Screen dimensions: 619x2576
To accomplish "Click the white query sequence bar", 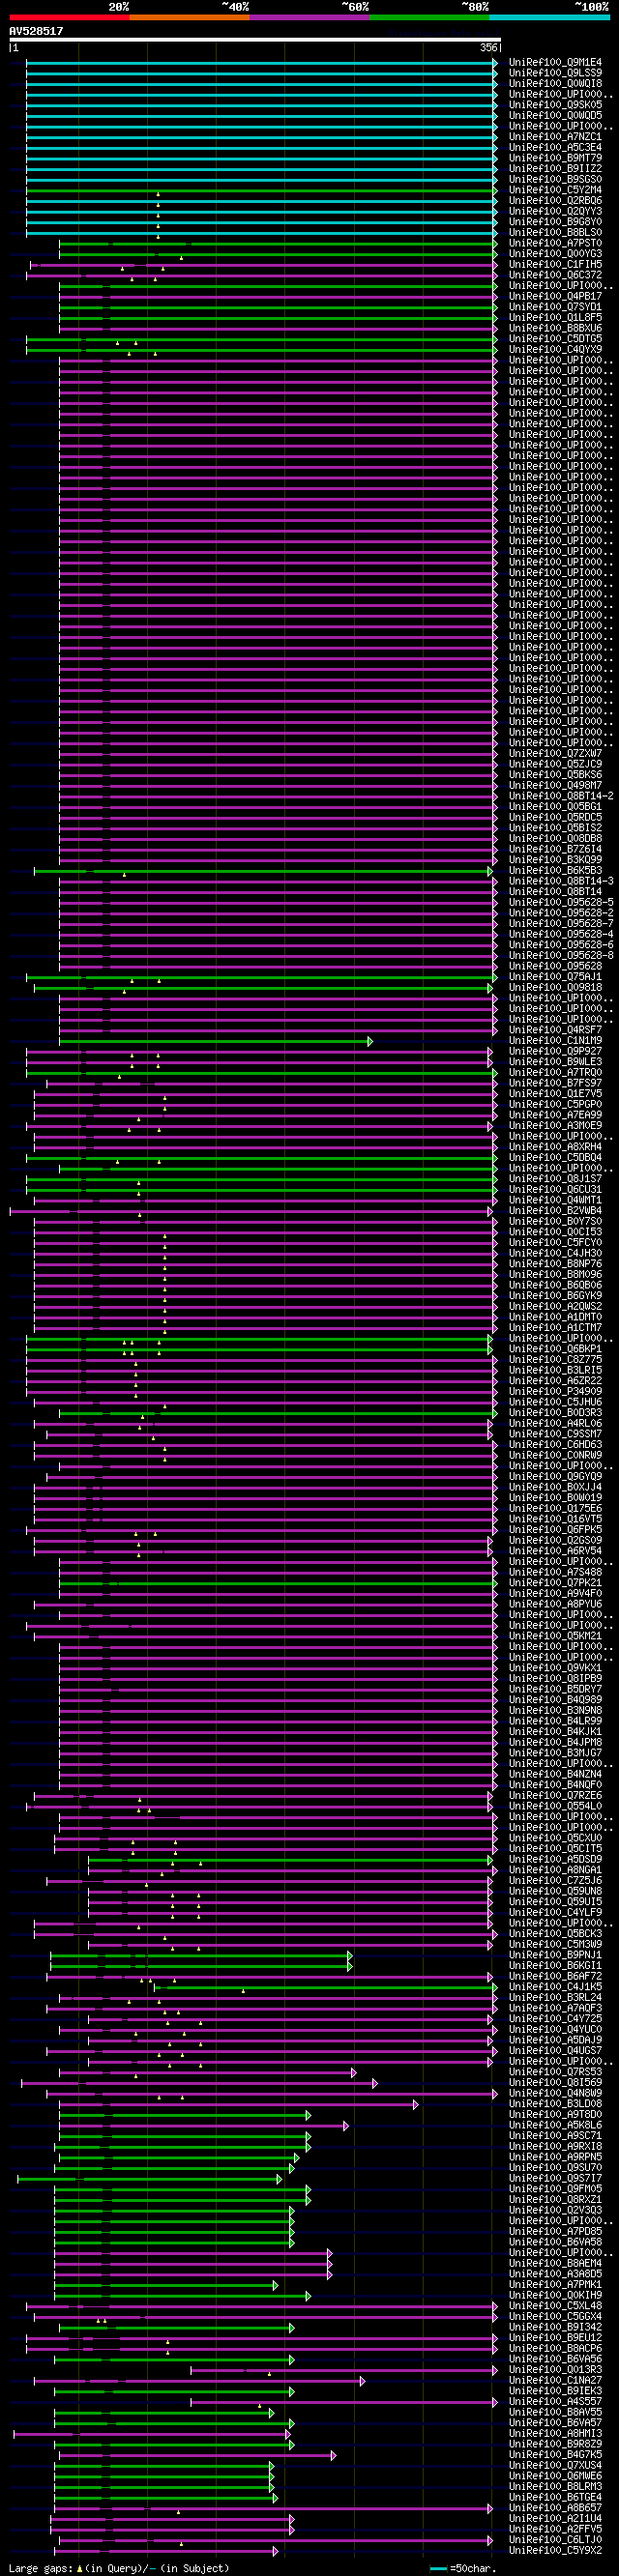I will tap(254, 40).
